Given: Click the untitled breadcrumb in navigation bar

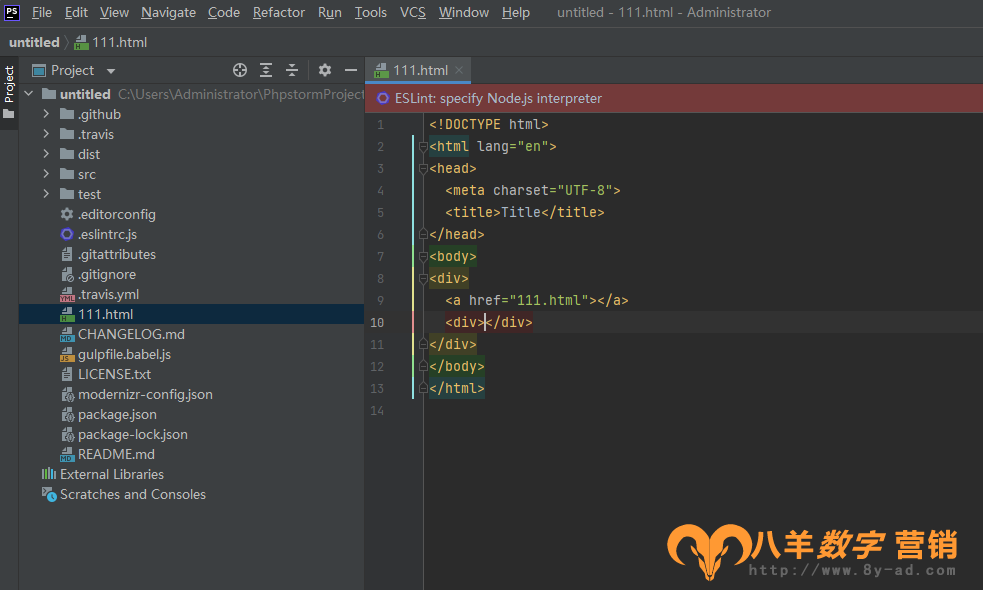Looking at the screenshot, I should point(34,42).
